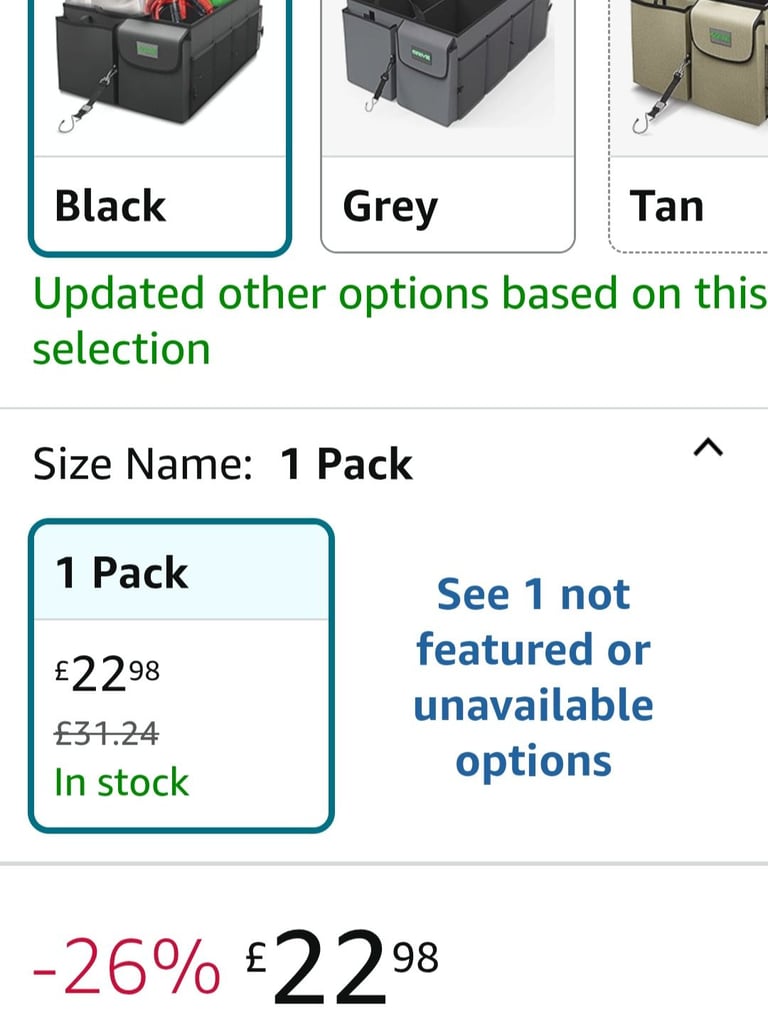Click the Tan label text
This screenshot has width=768, height=1024.
click(x=666, y=206)
